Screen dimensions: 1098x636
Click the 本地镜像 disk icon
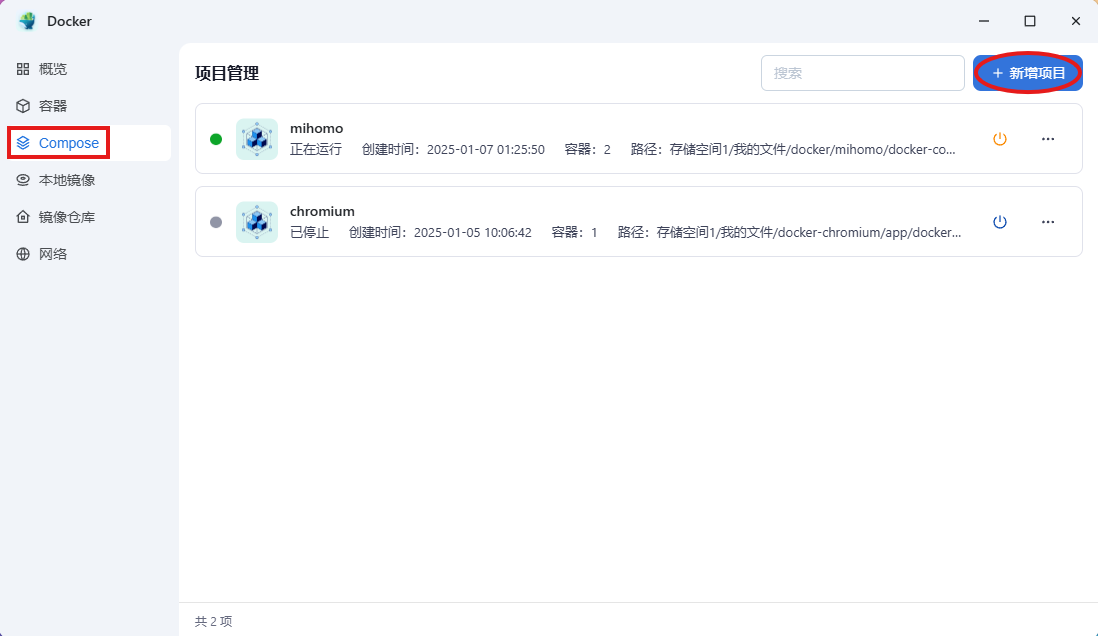click(23, 180)
